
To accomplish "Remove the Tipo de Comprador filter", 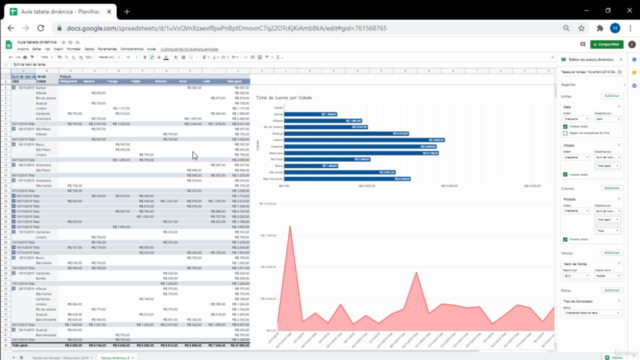I will click(x=619, y=301).
